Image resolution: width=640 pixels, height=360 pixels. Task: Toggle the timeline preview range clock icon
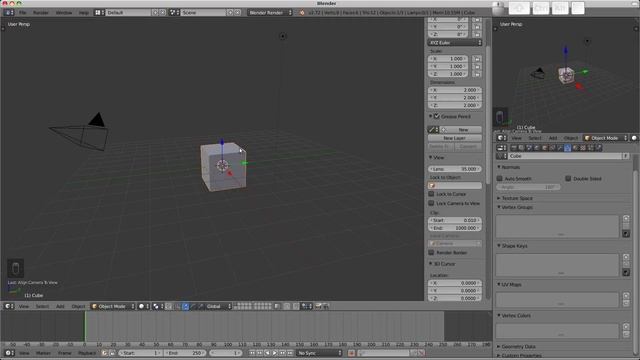pos(104,353)
